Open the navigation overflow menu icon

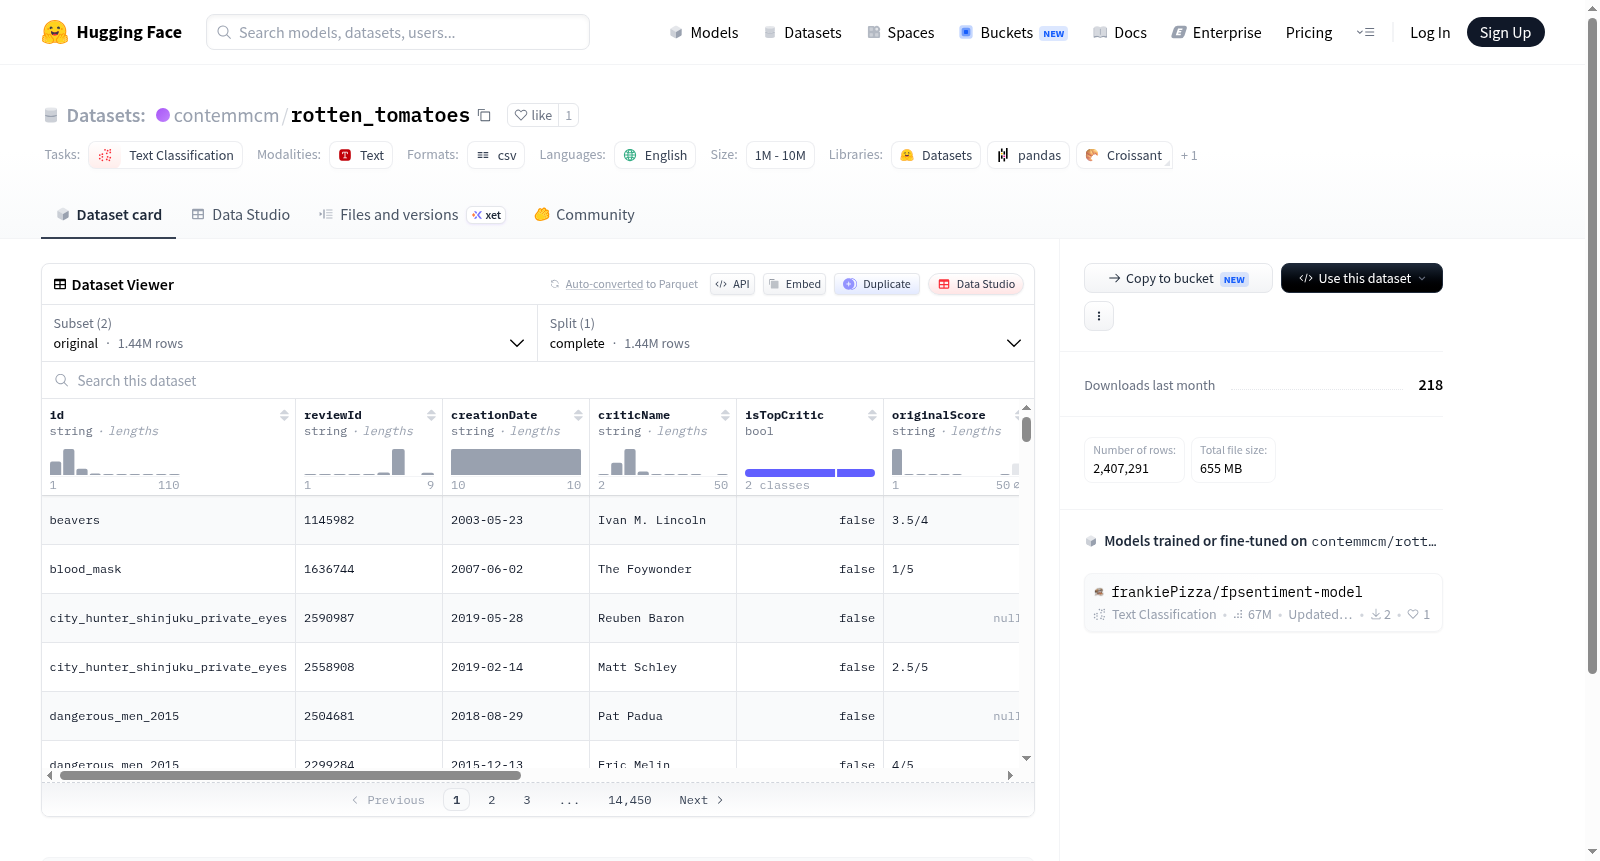coord(1365,32)
